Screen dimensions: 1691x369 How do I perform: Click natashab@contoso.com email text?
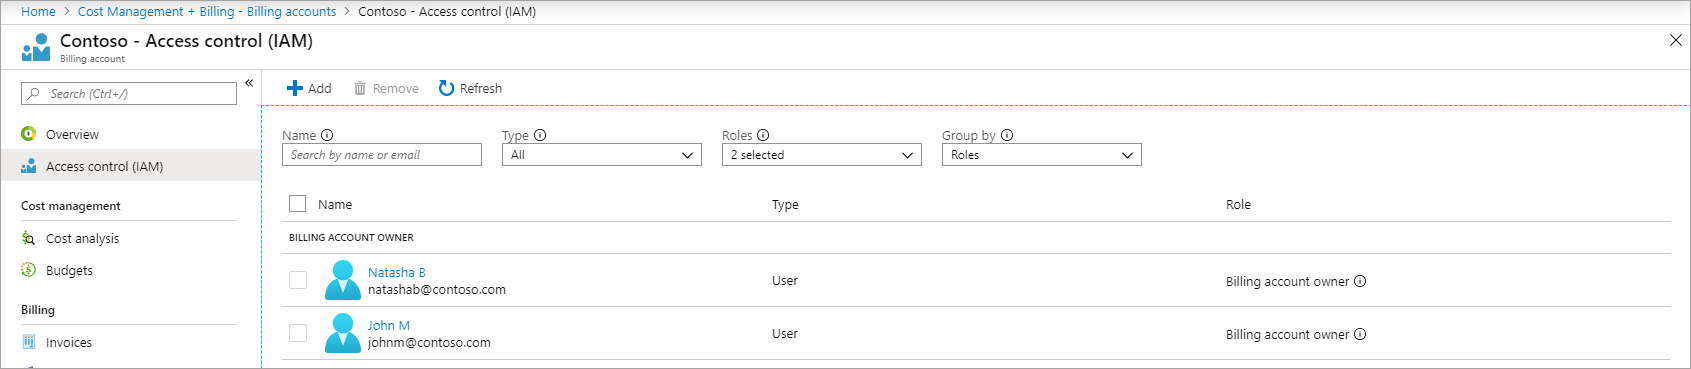[437, 289]
